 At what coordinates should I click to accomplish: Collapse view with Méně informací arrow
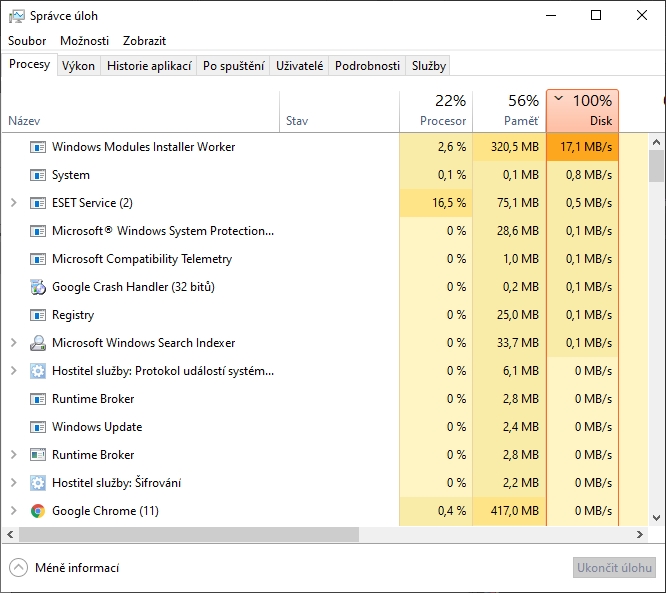[18, 568]
